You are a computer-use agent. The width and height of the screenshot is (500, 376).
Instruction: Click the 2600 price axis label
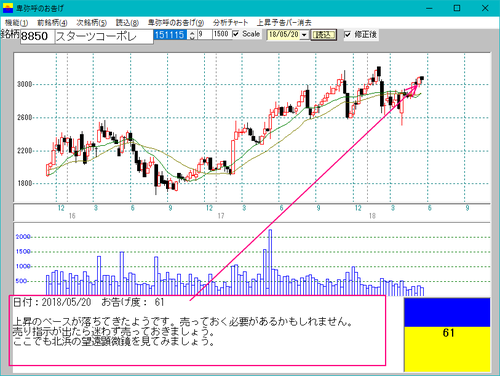[25, 117]
